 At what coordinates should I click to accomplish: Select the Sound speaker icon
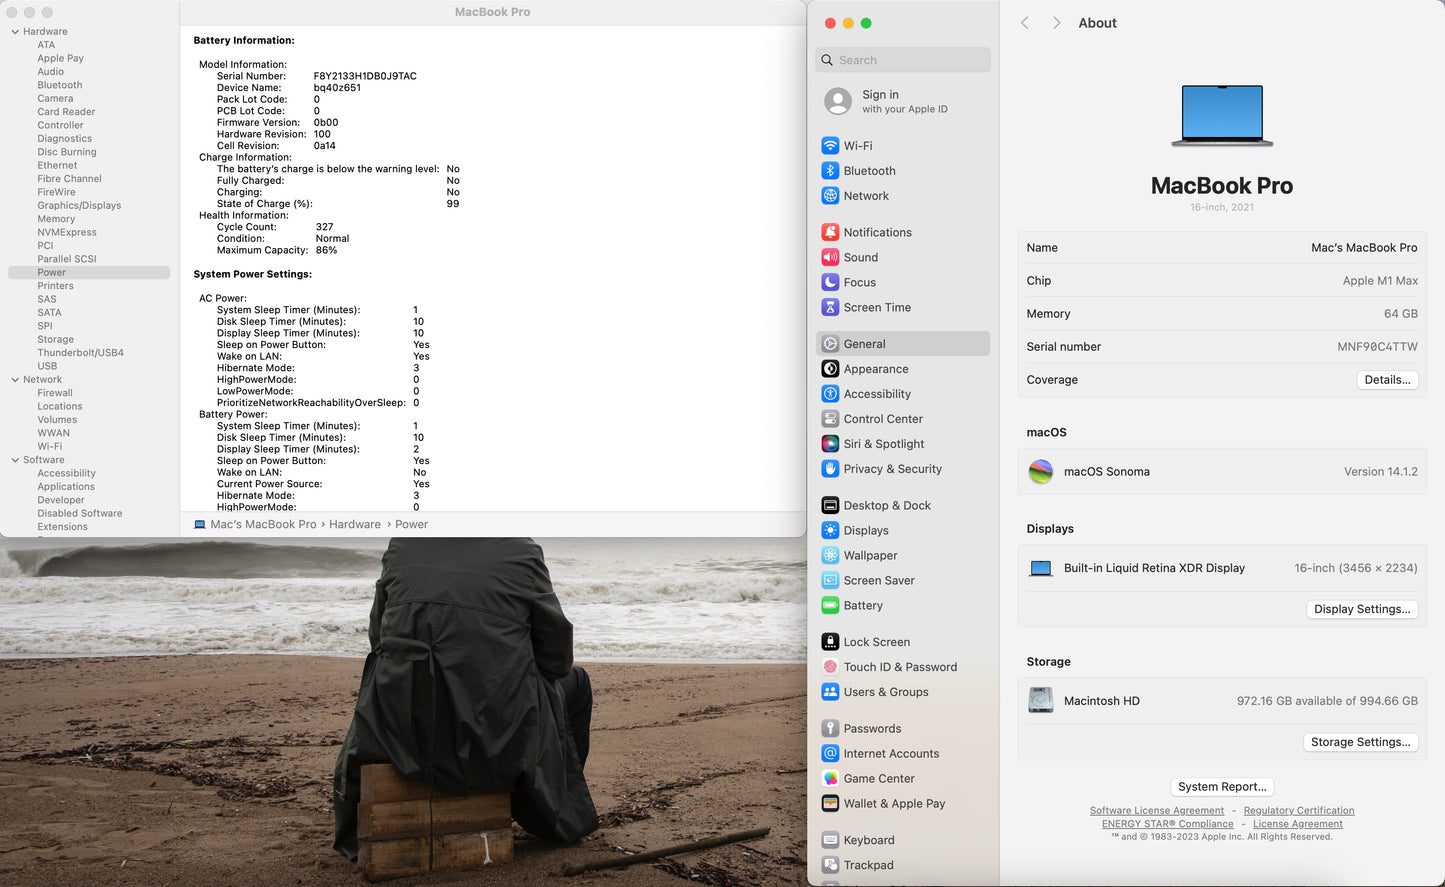(830, 257)
